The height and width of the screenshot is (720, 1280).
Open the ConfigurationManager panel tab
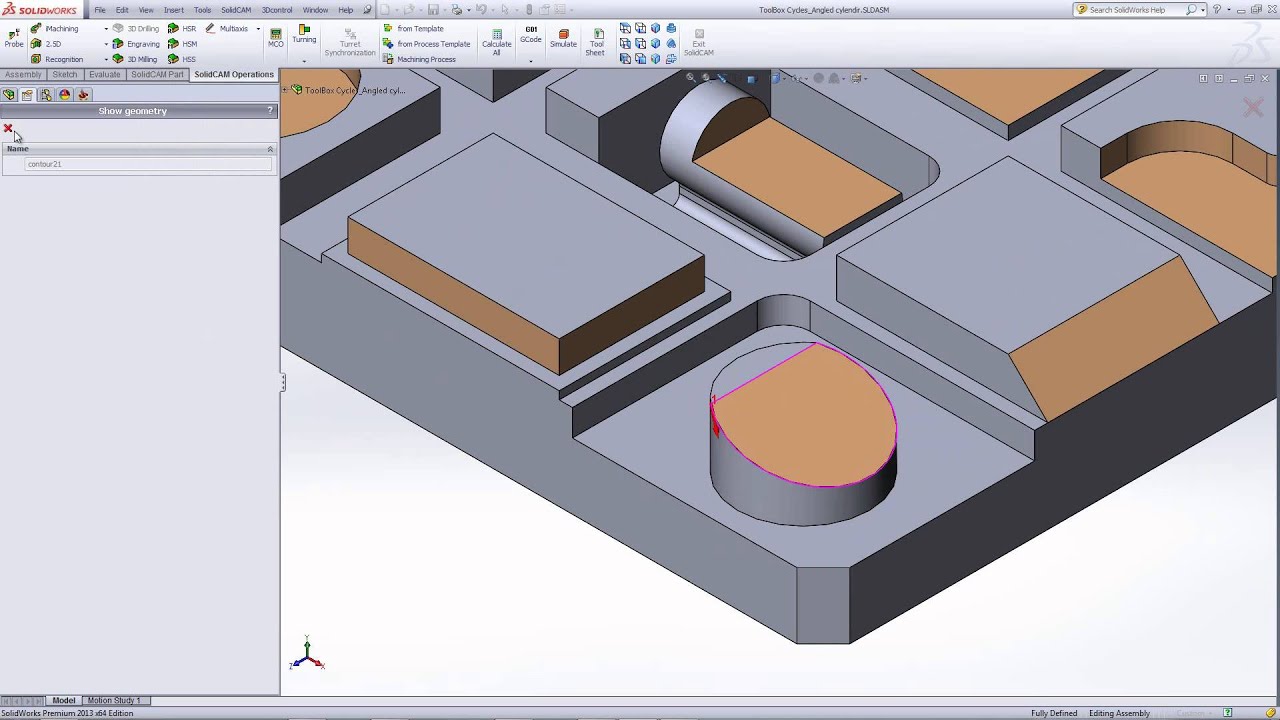click(46, 95)
